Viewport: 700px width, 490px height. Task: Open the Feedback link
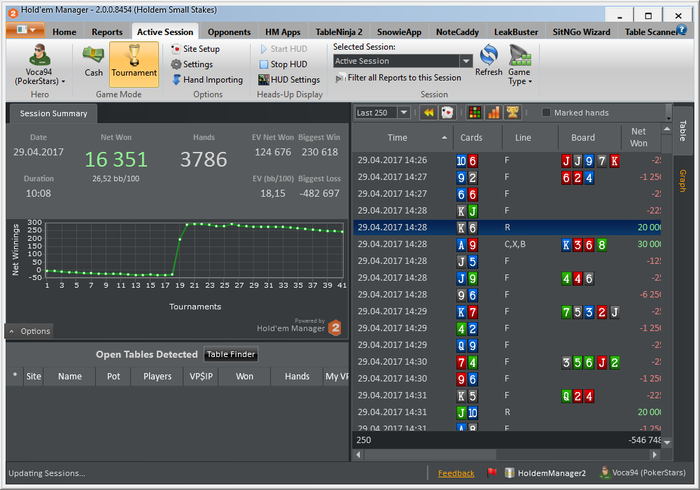click(456, 473)
